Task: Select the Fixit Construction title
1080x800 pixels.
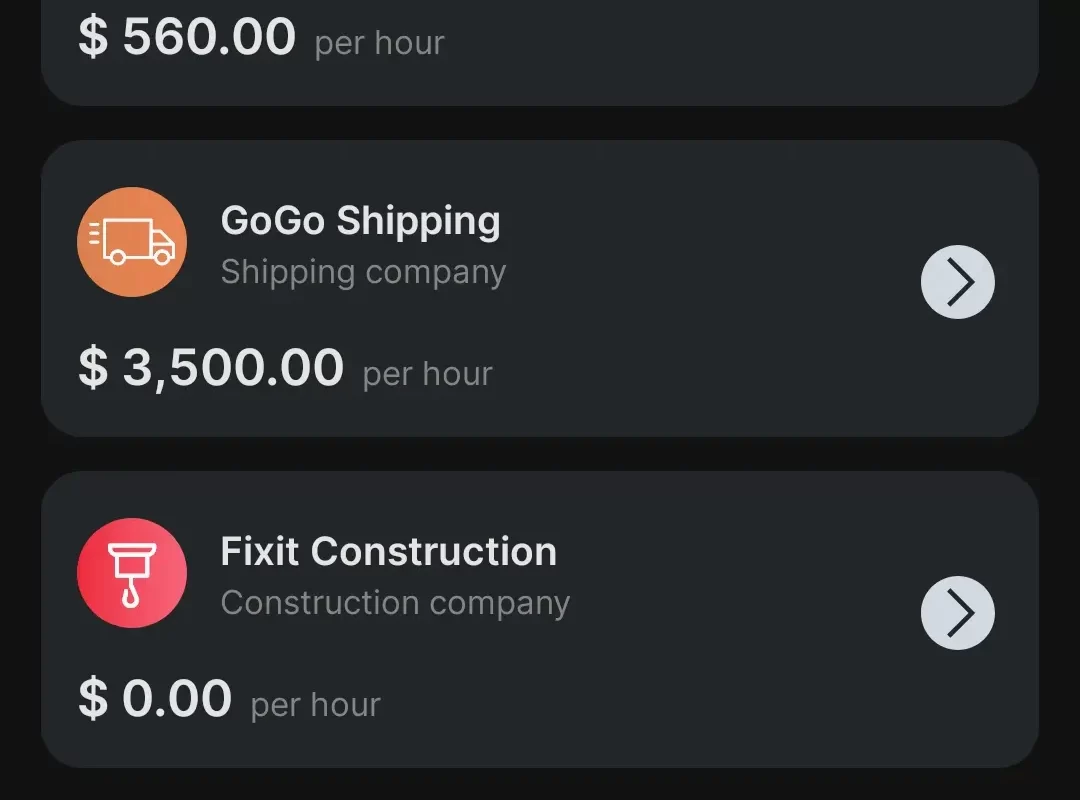Action: [x=388, y=552]
